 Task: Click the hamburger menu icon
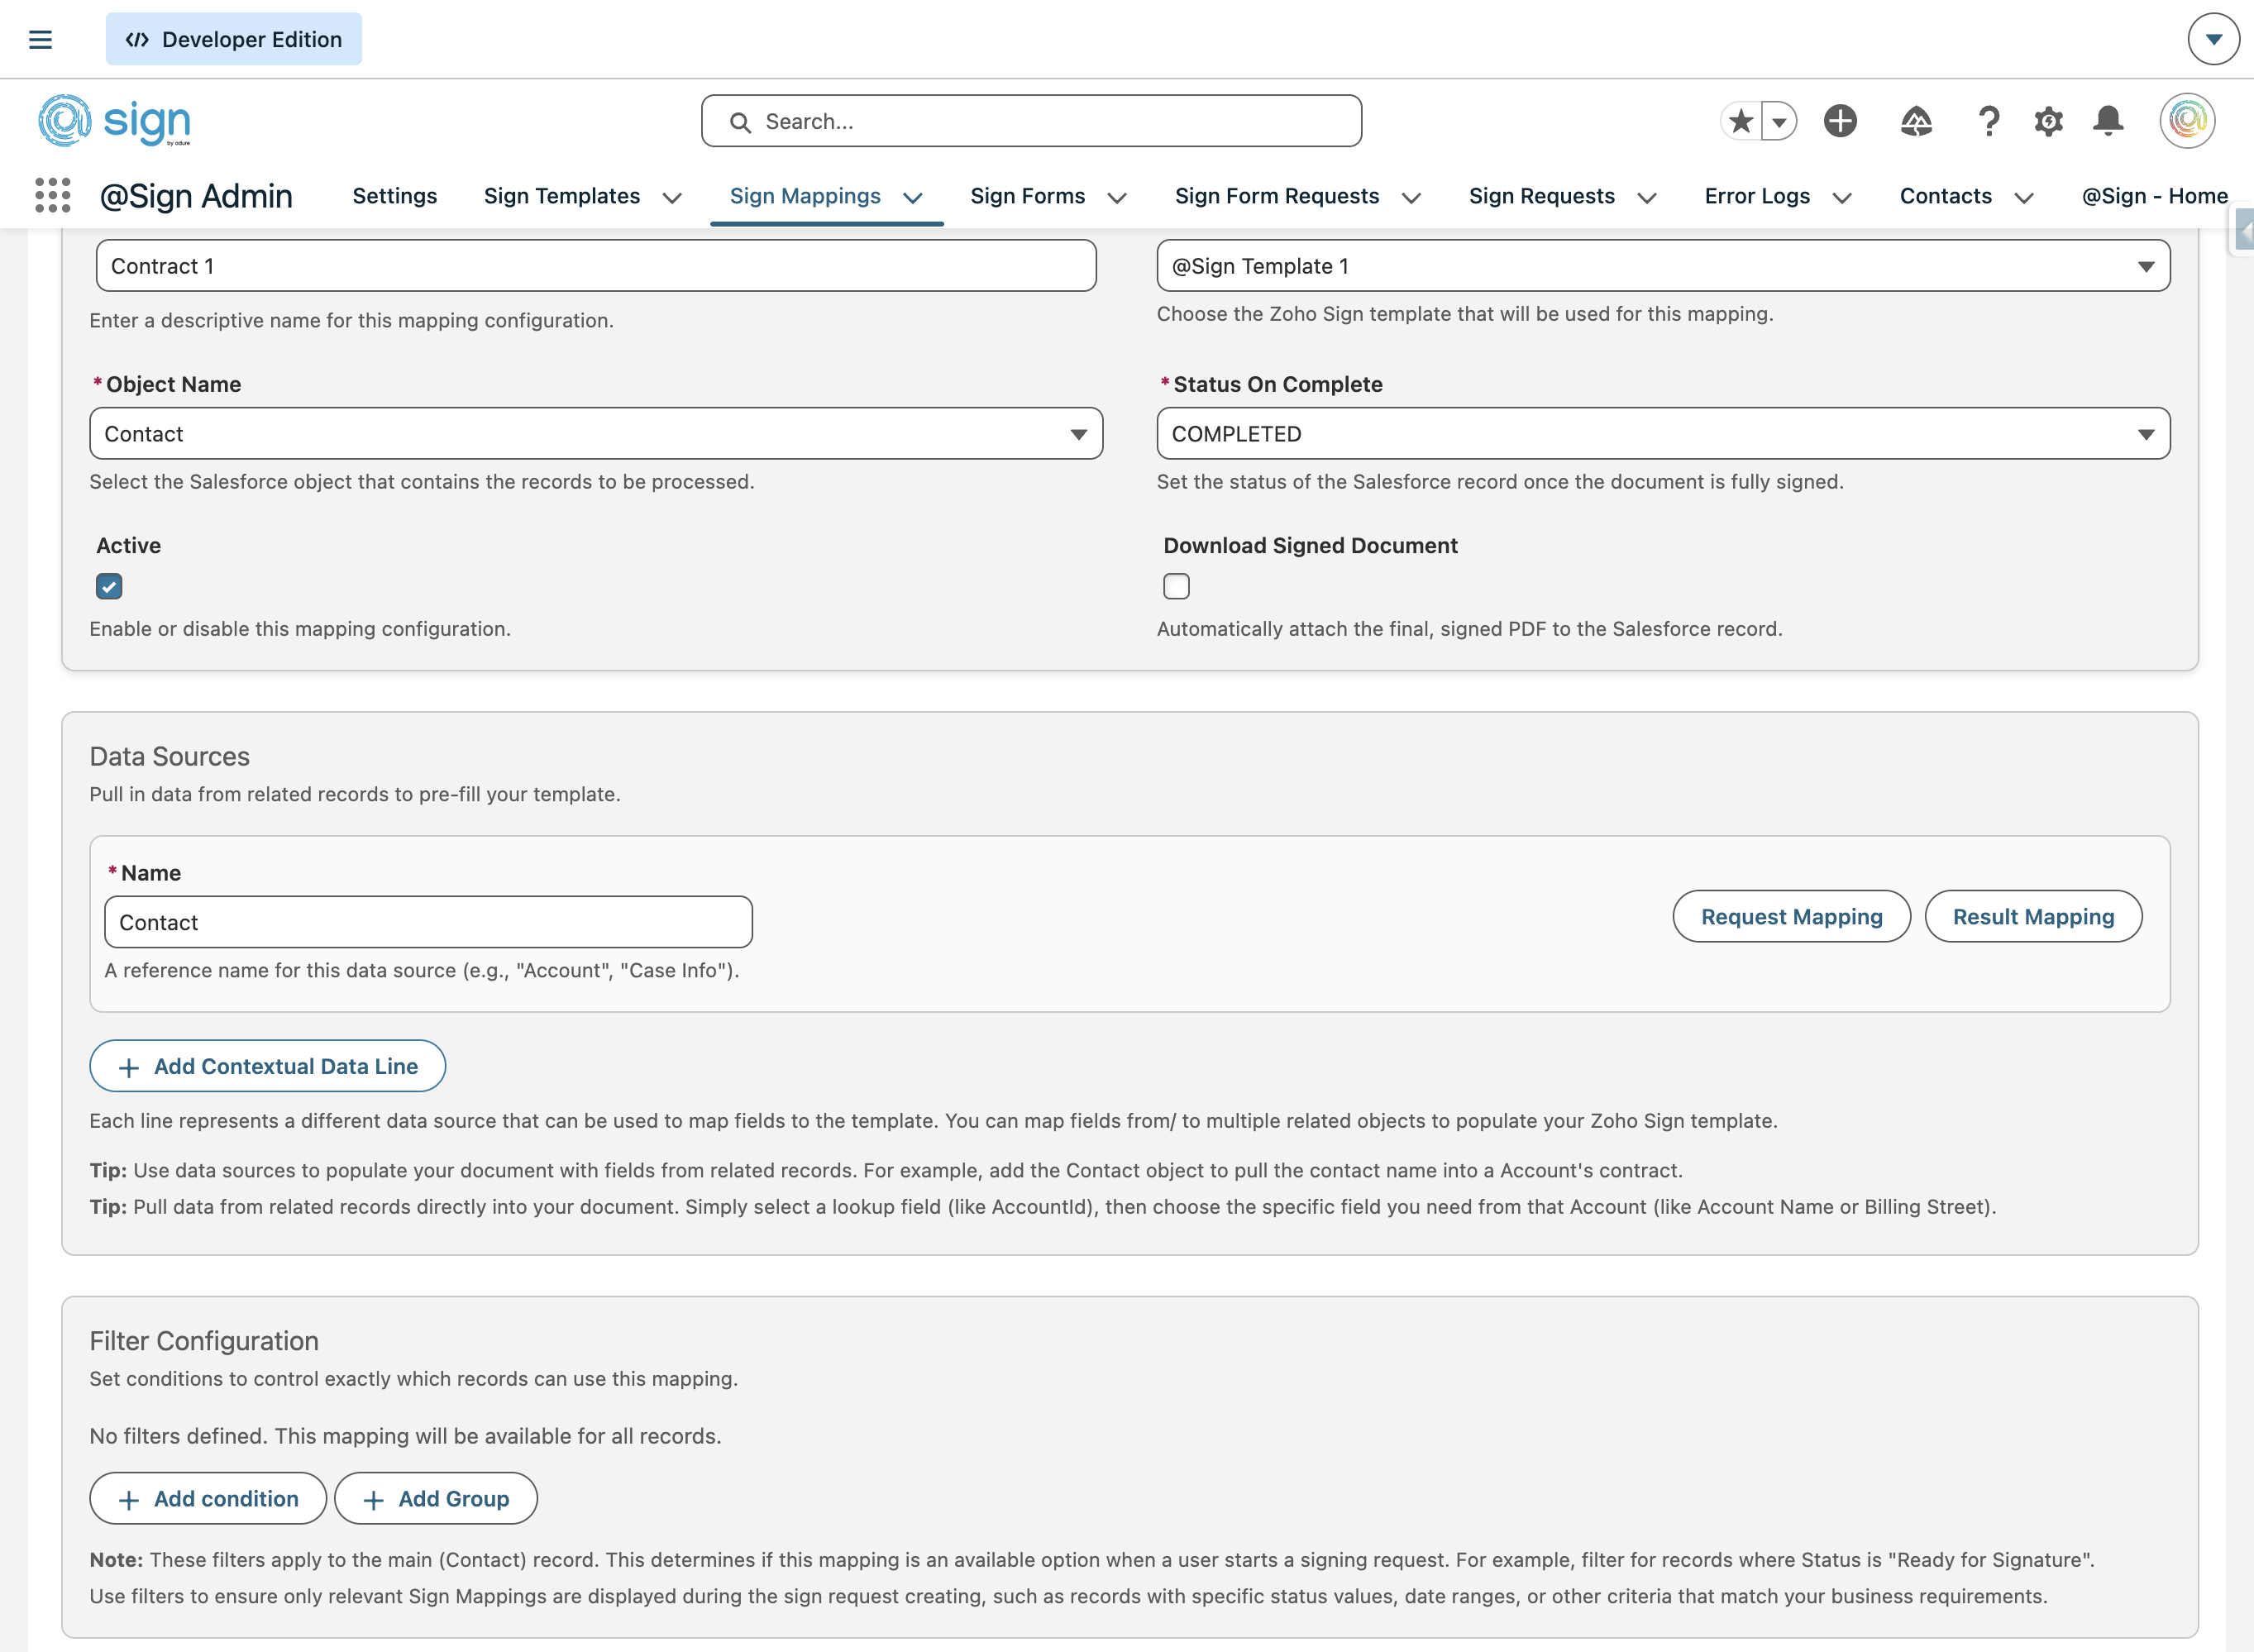coord(40,40)
